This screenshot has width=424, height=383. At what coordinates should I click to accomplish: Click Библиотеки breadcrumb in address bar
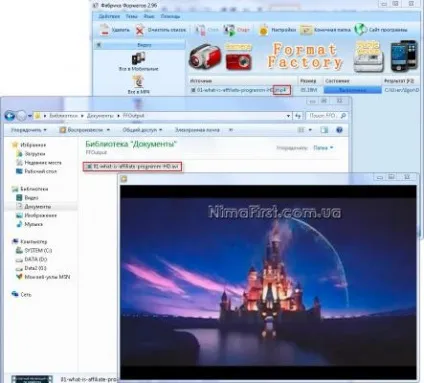tap(63, 116)
